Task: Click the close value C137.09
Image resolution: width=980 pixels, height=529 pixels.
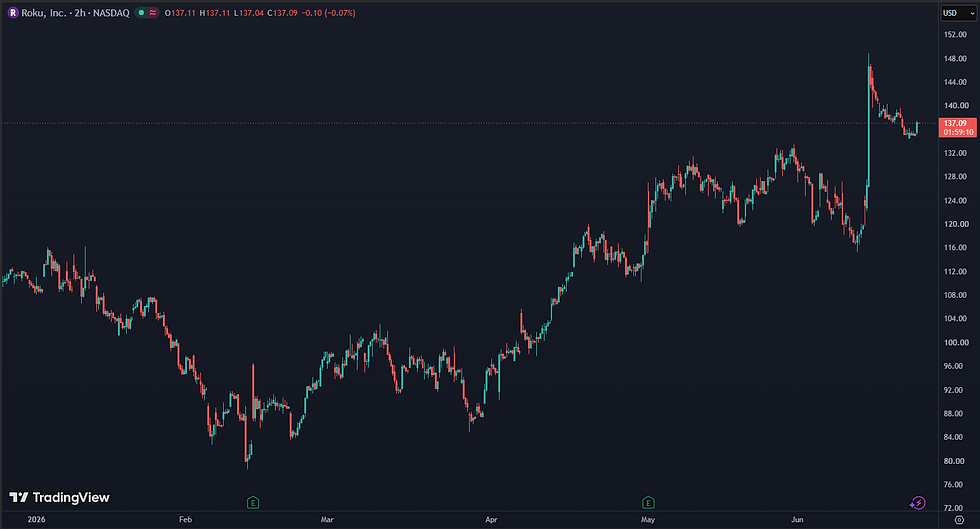Action: coord(282,13)
